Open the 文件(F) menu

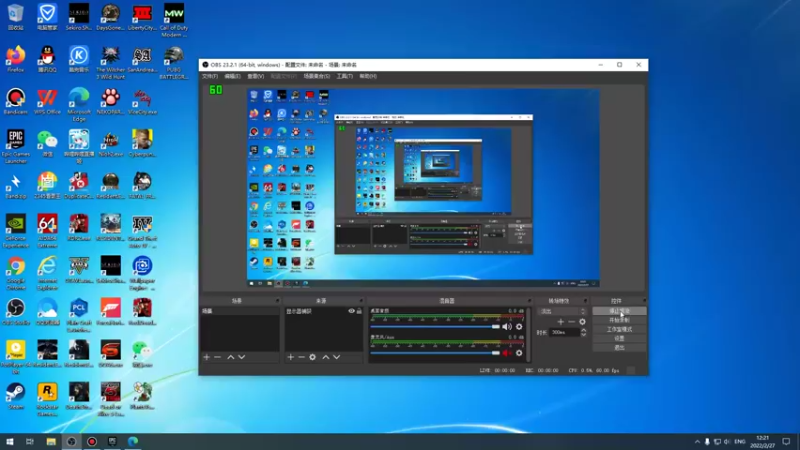pyautogui.click(x=210, y=76)
